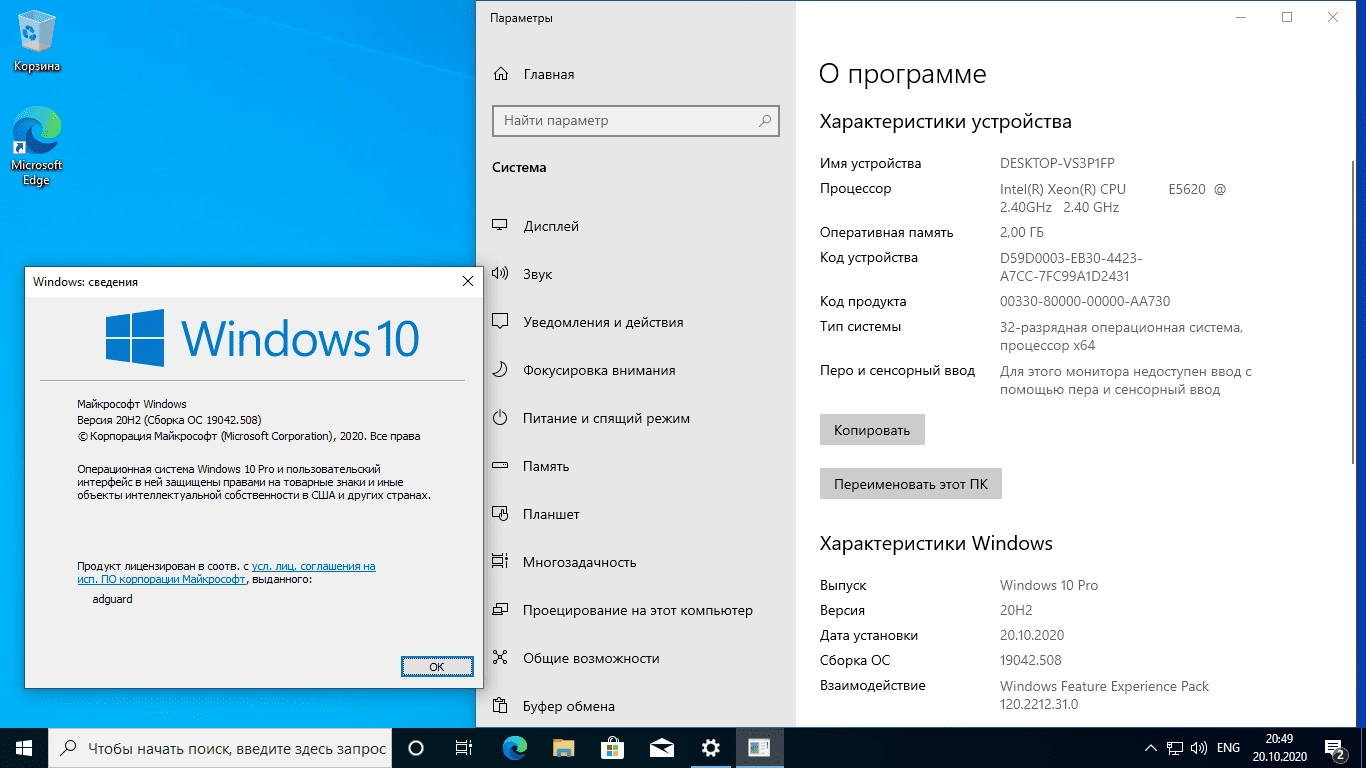Click the Cortana circle on taskbar
This screenshot has height=768, width=1366.
tap(416, 748)
